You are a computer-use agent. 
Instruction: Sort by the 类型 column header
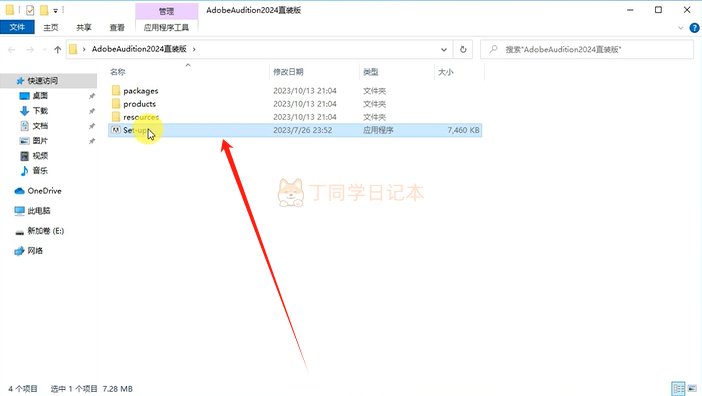371,72
